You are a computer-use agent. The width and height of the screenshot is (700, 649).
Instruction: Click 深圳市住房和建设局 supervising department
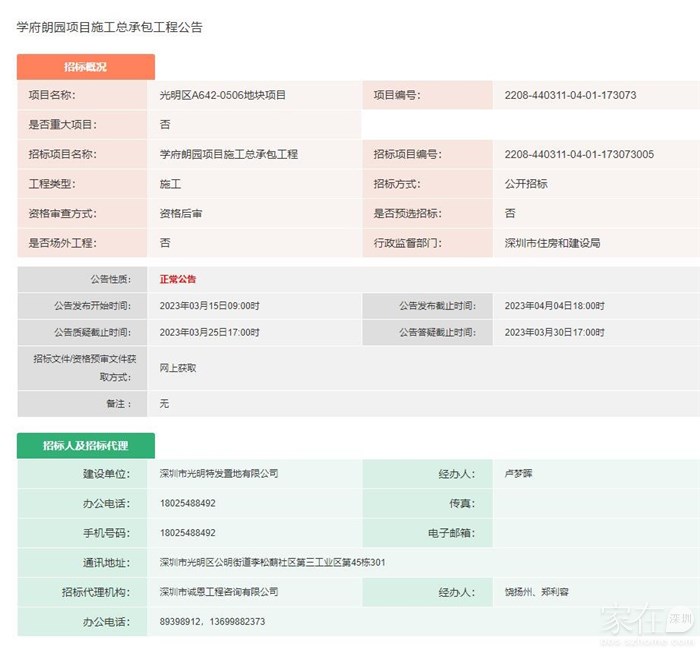point(552,243)
